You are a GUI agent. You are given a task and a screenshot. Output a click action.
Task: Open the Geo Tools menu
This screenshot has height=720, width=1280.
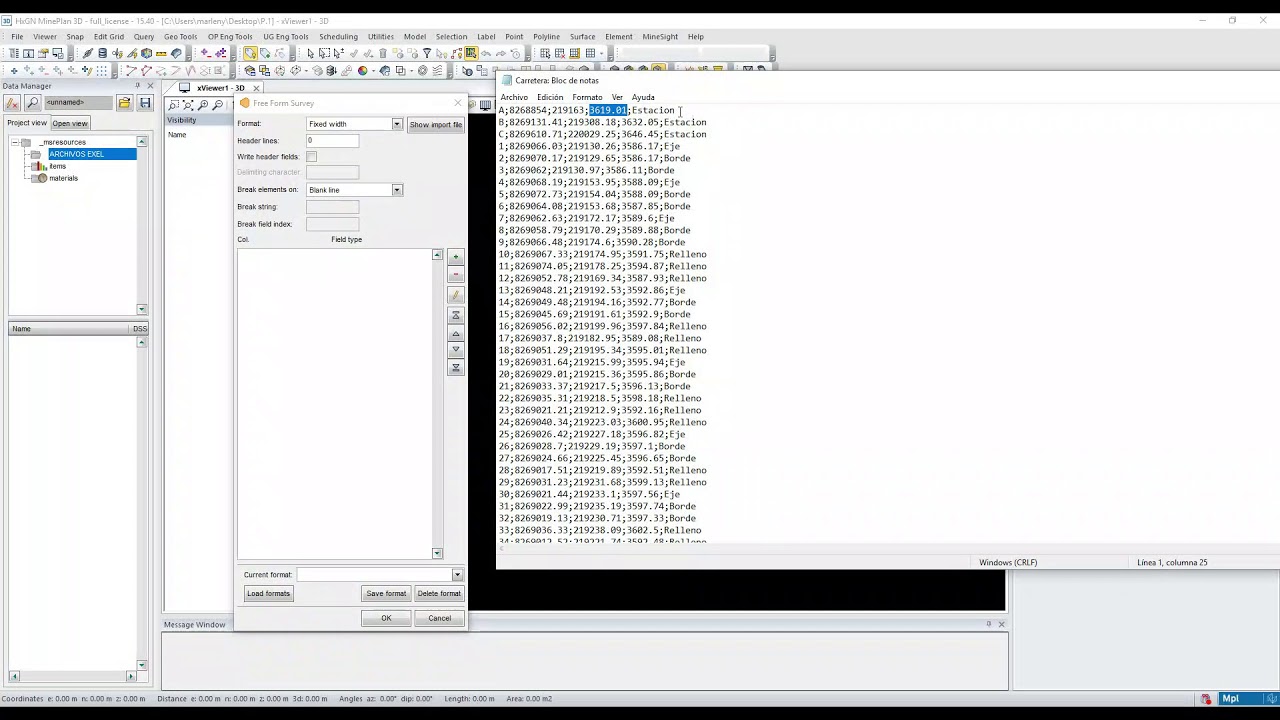coord(181,37)
